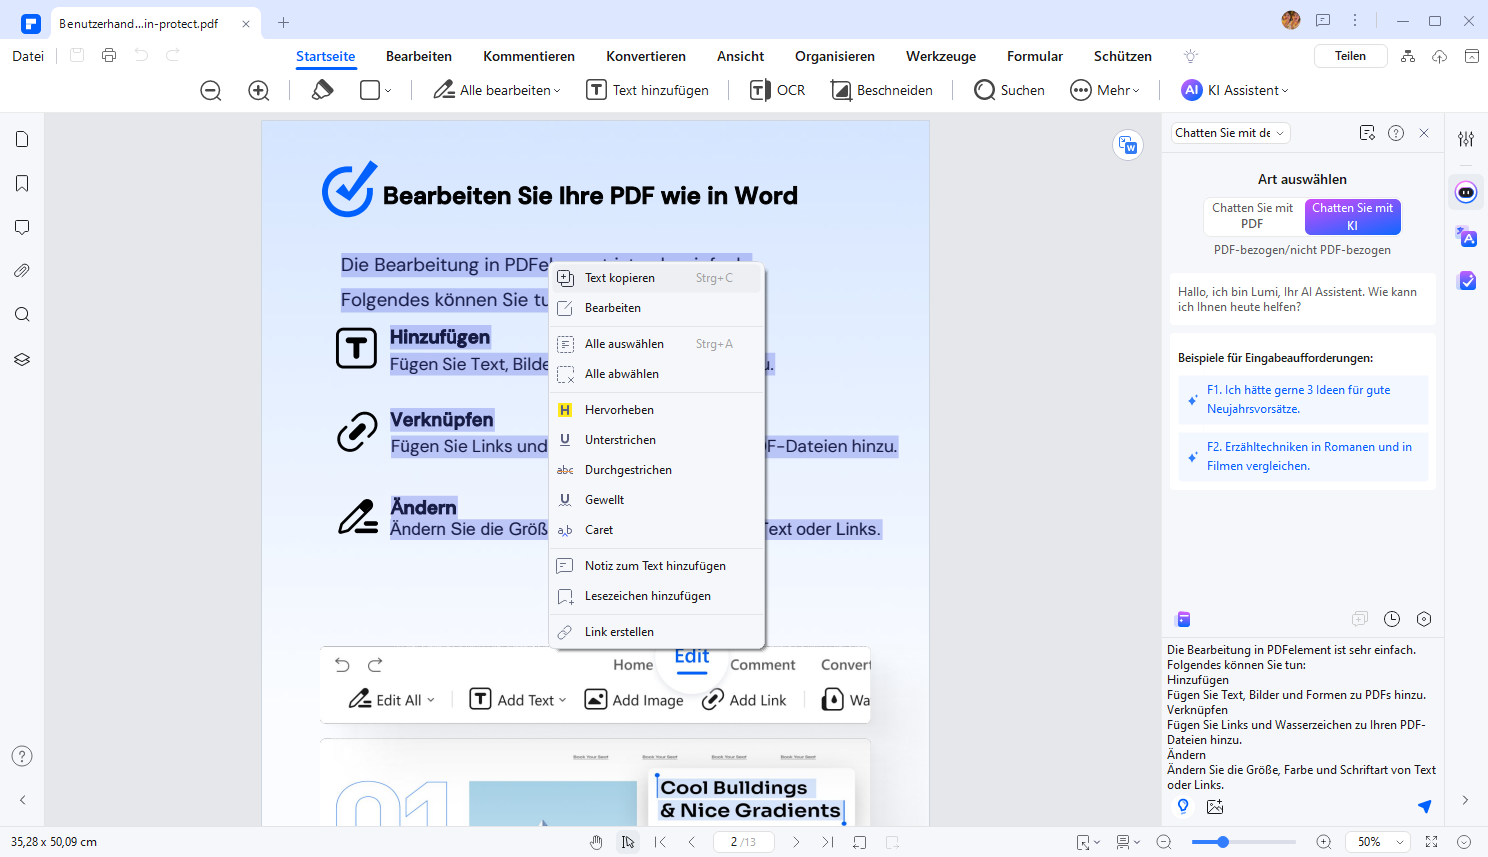Send the chat message with arrow icon
1488x857 pixels.
point(1424,806)
